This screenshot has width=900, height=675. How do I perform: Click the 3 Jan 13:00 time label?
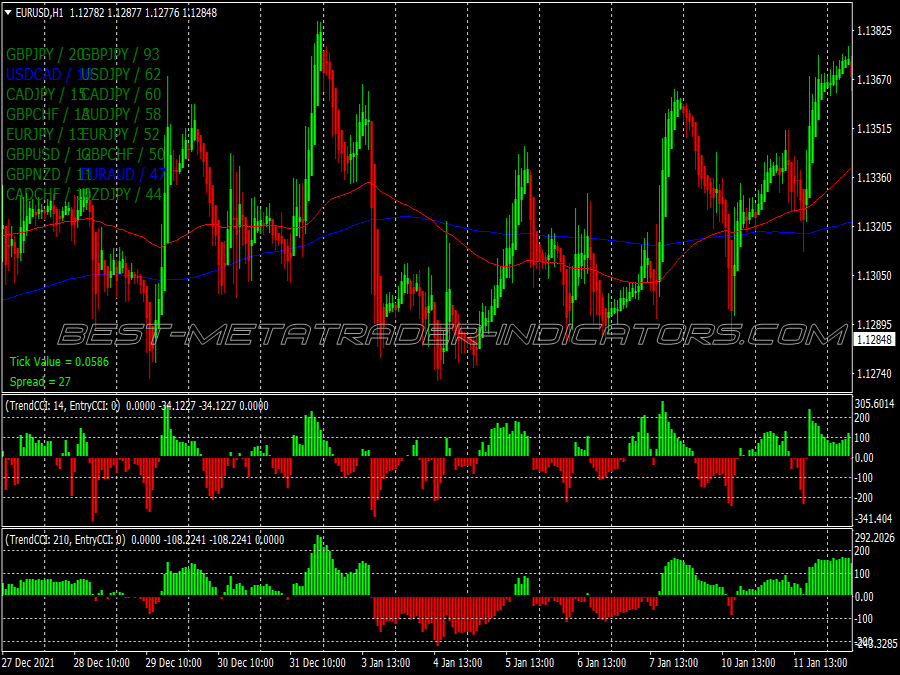[386, 663]
